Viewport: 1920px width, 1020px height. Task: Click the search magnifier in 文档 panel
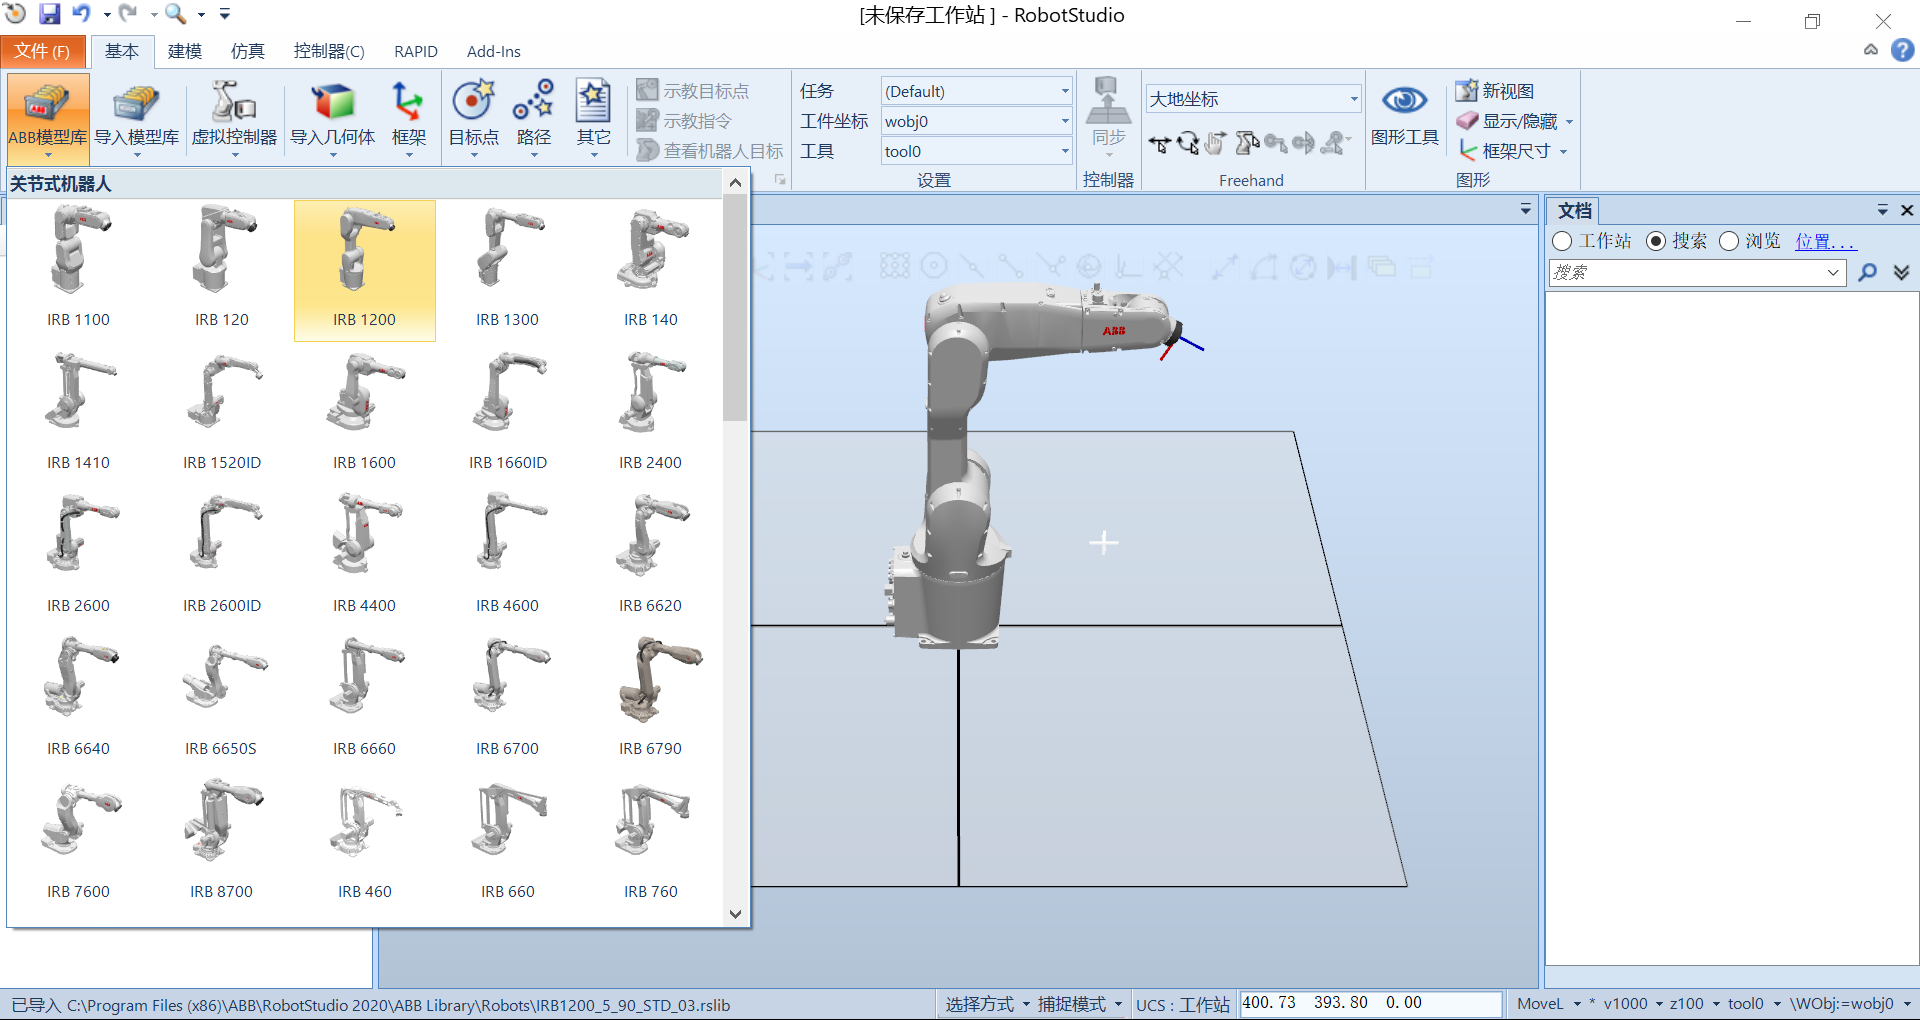pyautogui.click(x=1867, y=272)
